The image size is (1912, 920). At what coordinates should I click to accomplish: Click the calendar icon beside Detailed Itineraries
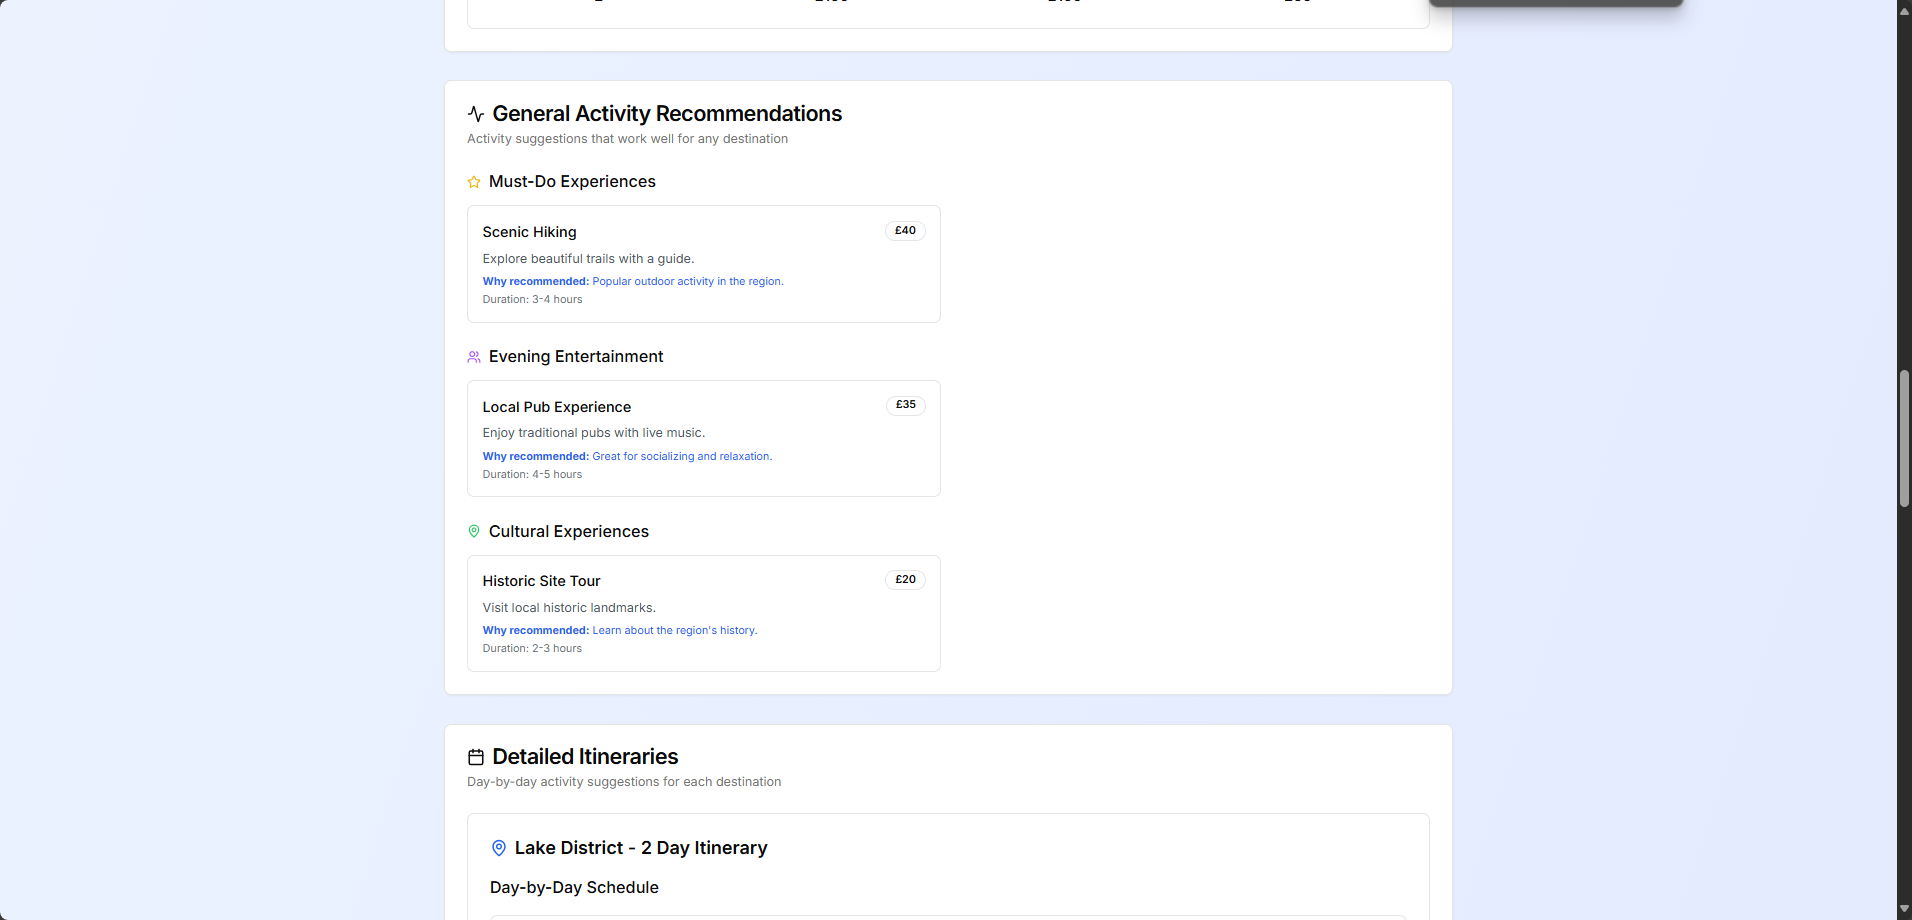pos(475,757)
